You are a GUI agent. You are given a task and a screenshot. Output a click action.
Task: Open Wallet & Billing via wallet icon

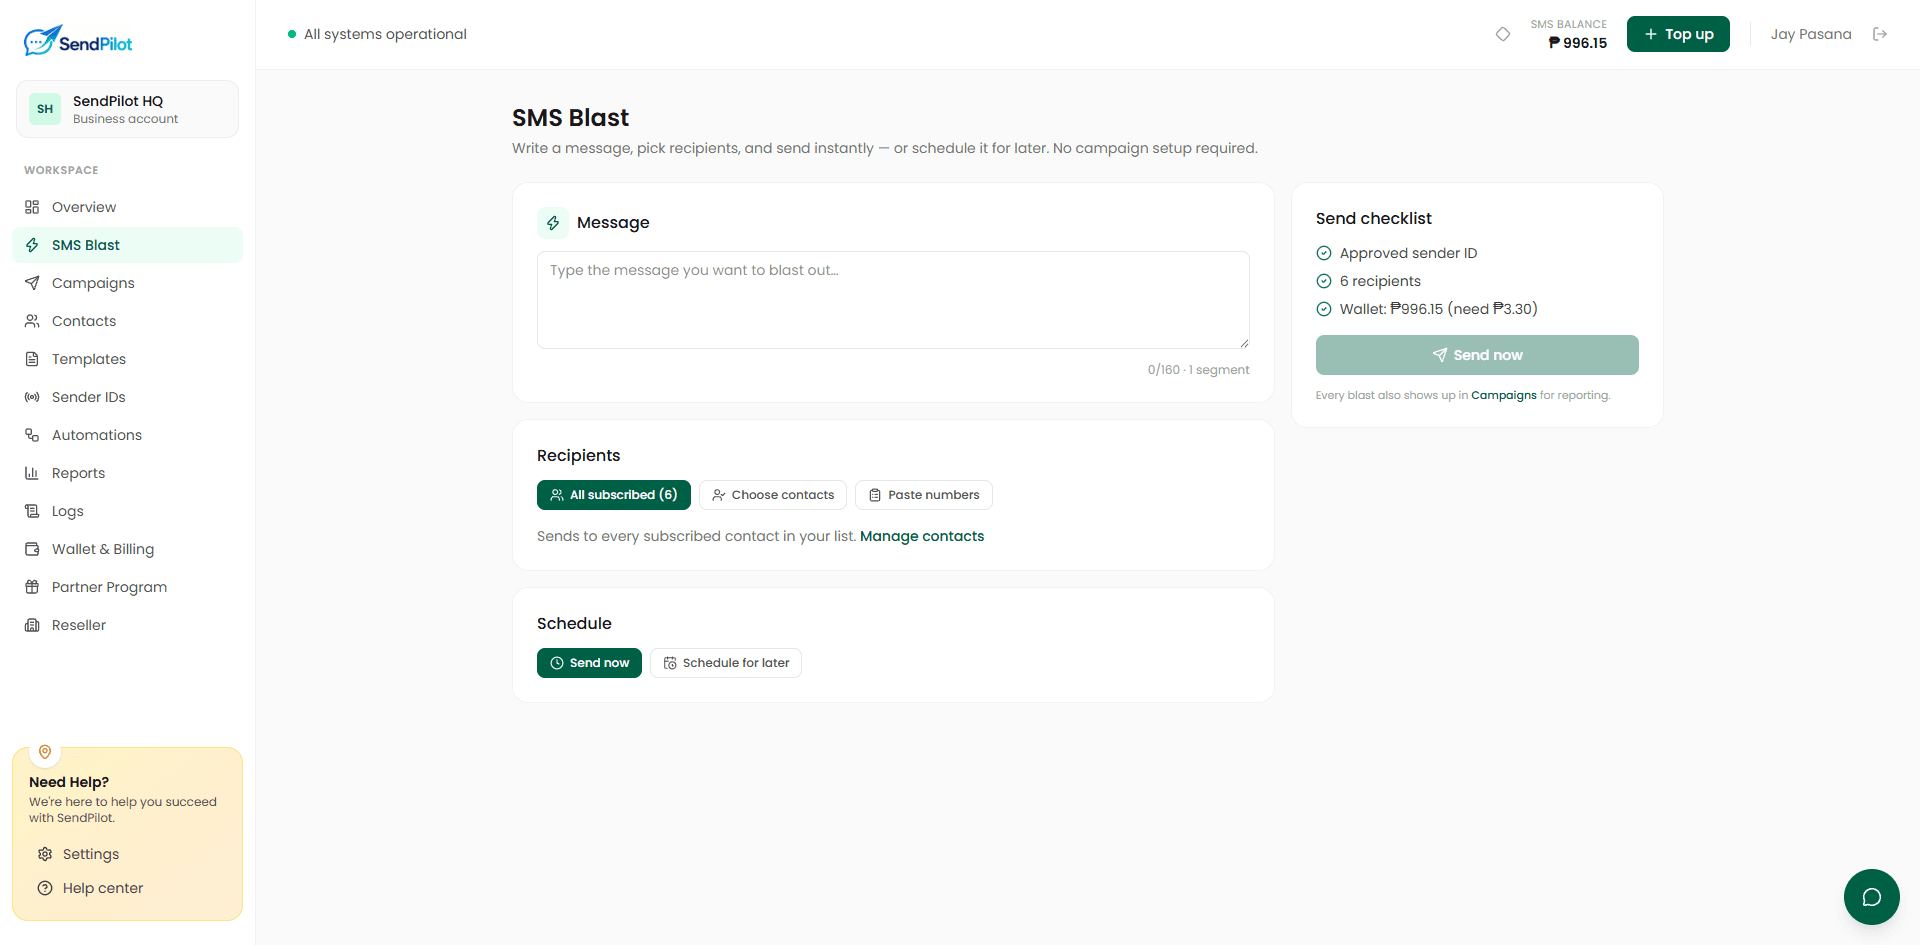(x=32, y=549)
